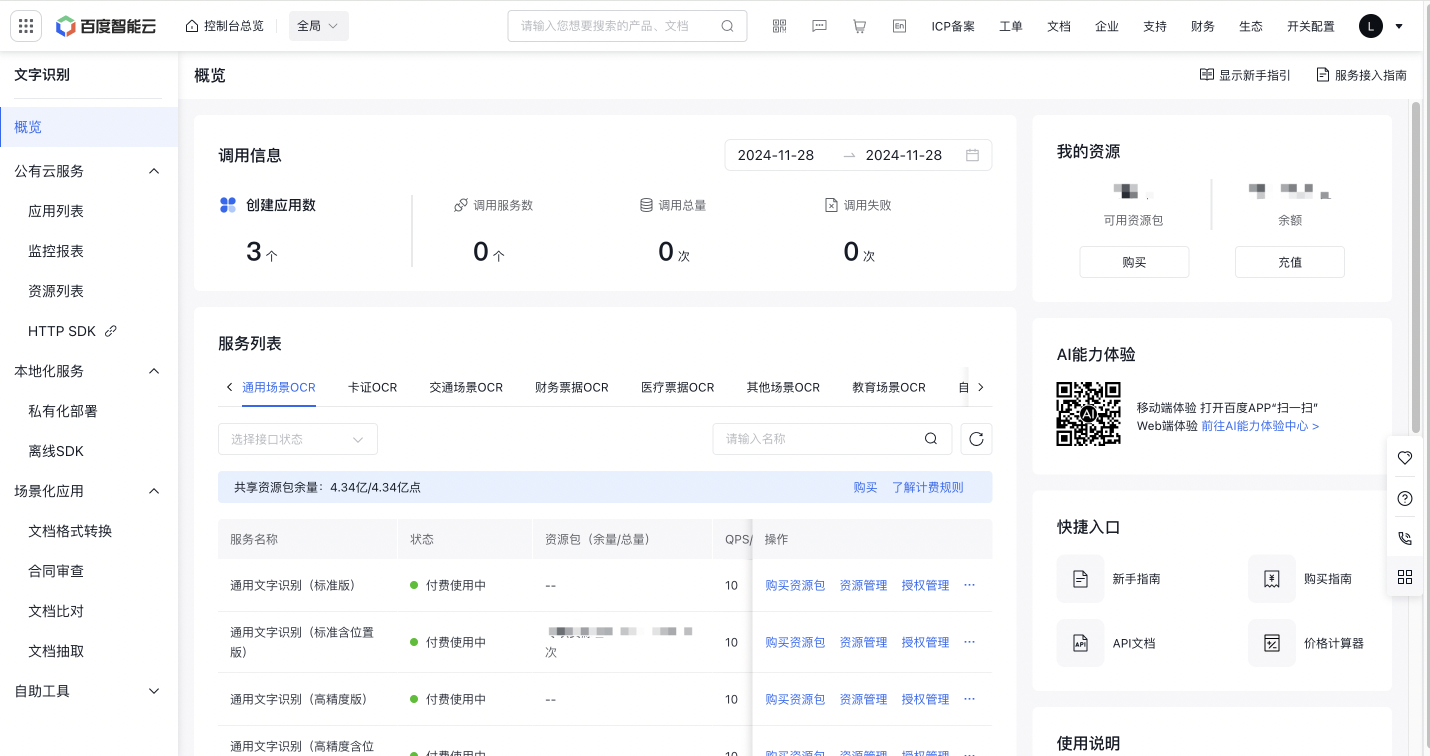Collapse the 场景化应用 sidebar section
Screen dimensions: 1430x756
tap(154, 491)
